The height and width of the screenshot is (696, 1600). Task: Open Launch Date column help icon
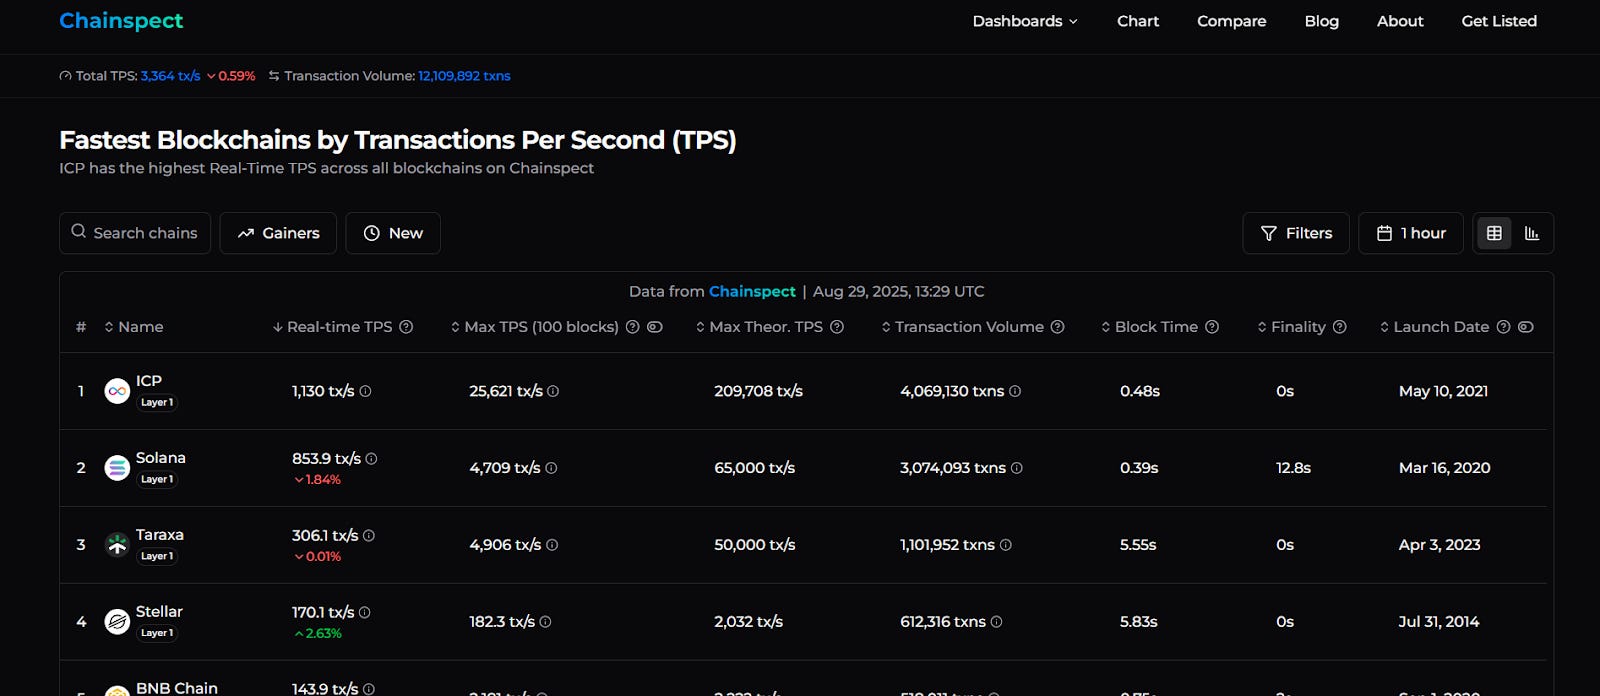pyautogui.click(x=1503, y=327)
